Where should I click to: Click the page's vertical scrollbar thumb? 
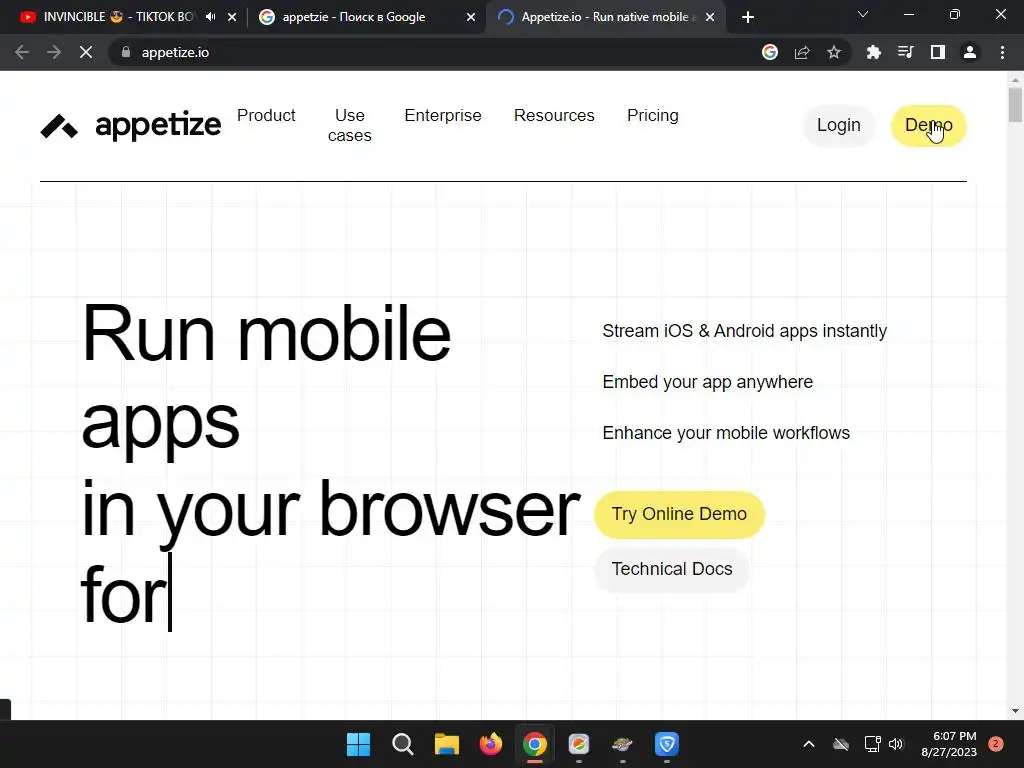[x=1015, y=104]
